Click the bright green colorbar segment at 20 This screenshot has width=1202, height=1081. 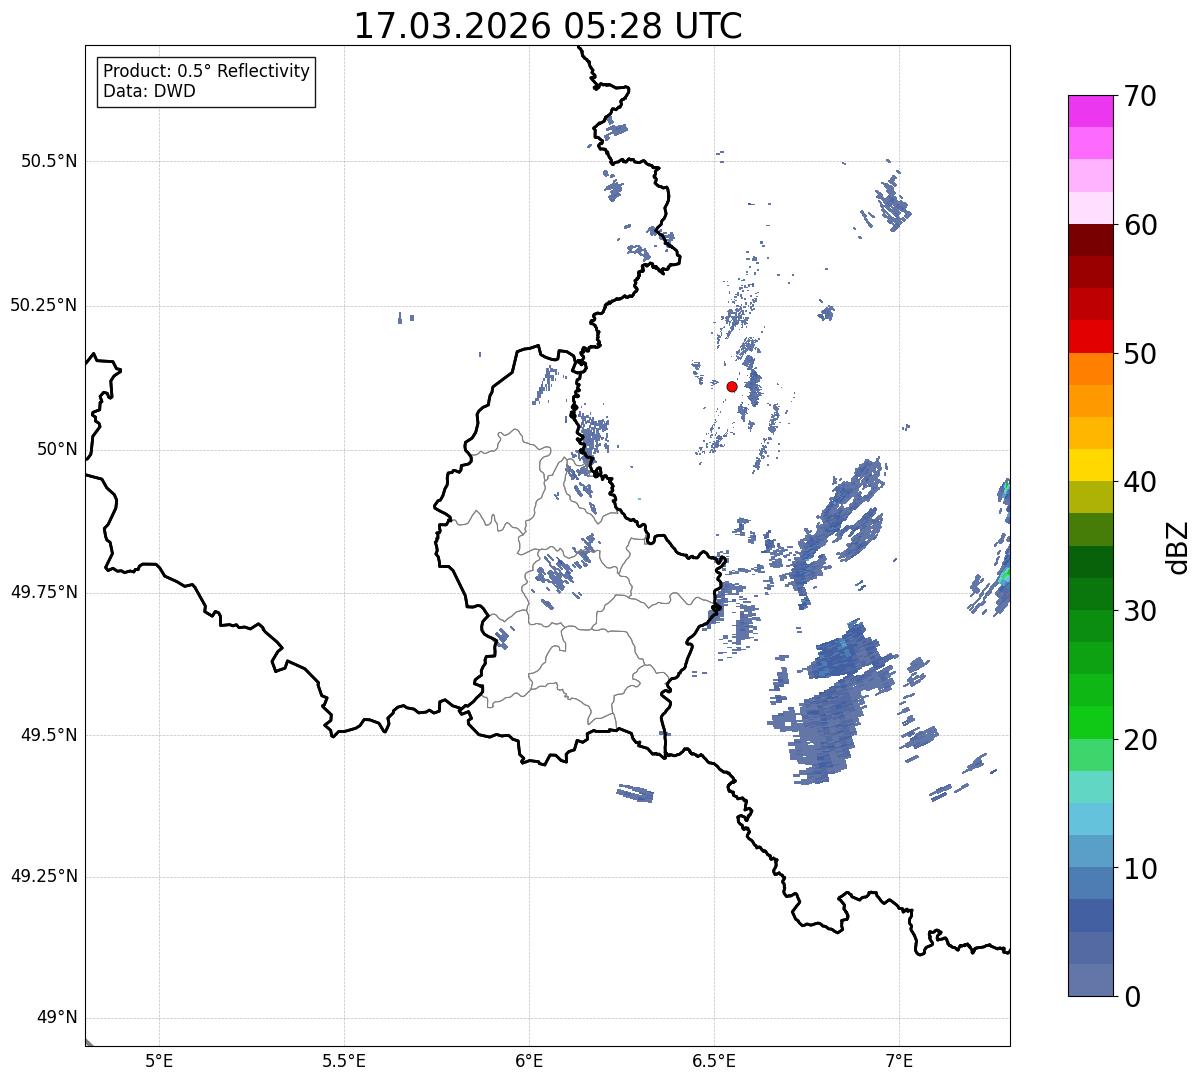pos(1090,723)
